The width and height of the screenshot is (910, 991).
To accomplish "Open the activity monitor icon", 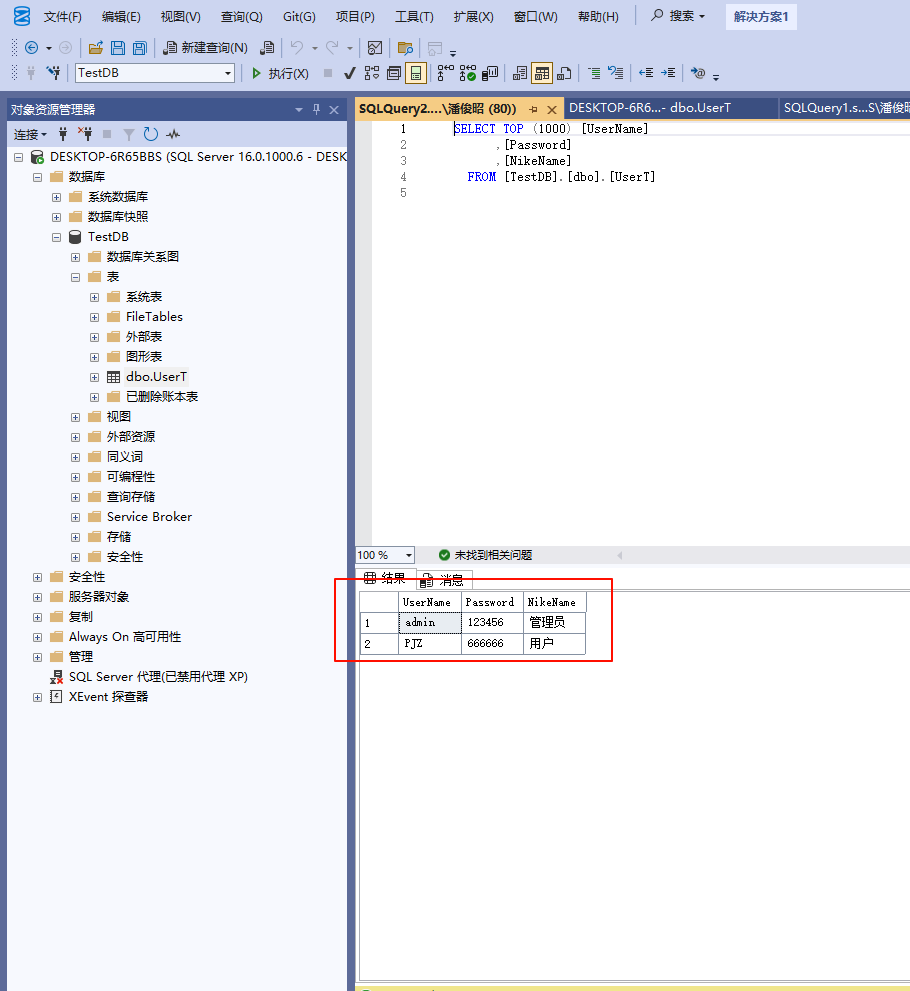I will click(375, 47).
